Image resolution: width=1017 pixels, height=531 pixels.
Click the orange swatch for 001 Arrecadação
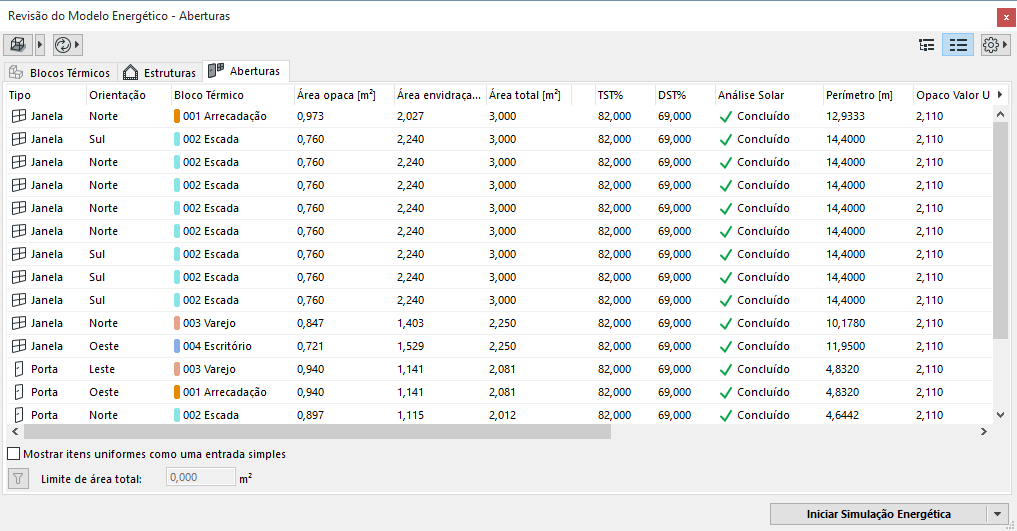point(177,116)
